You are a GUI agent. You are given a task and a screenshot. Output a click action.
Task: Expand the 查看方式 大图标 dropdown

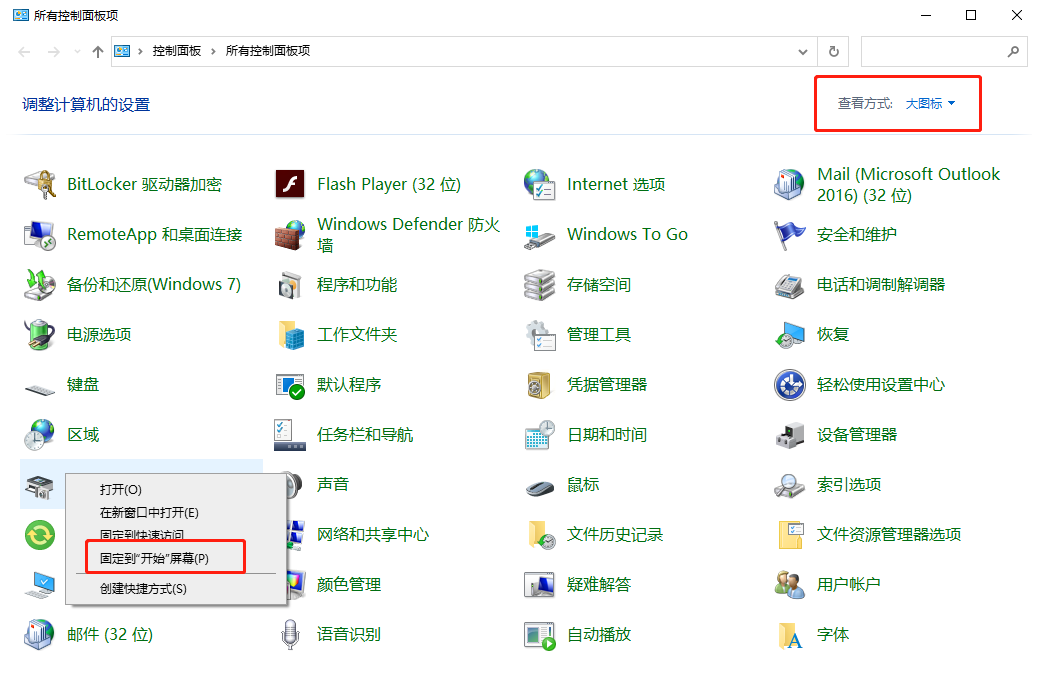(930, 103)
